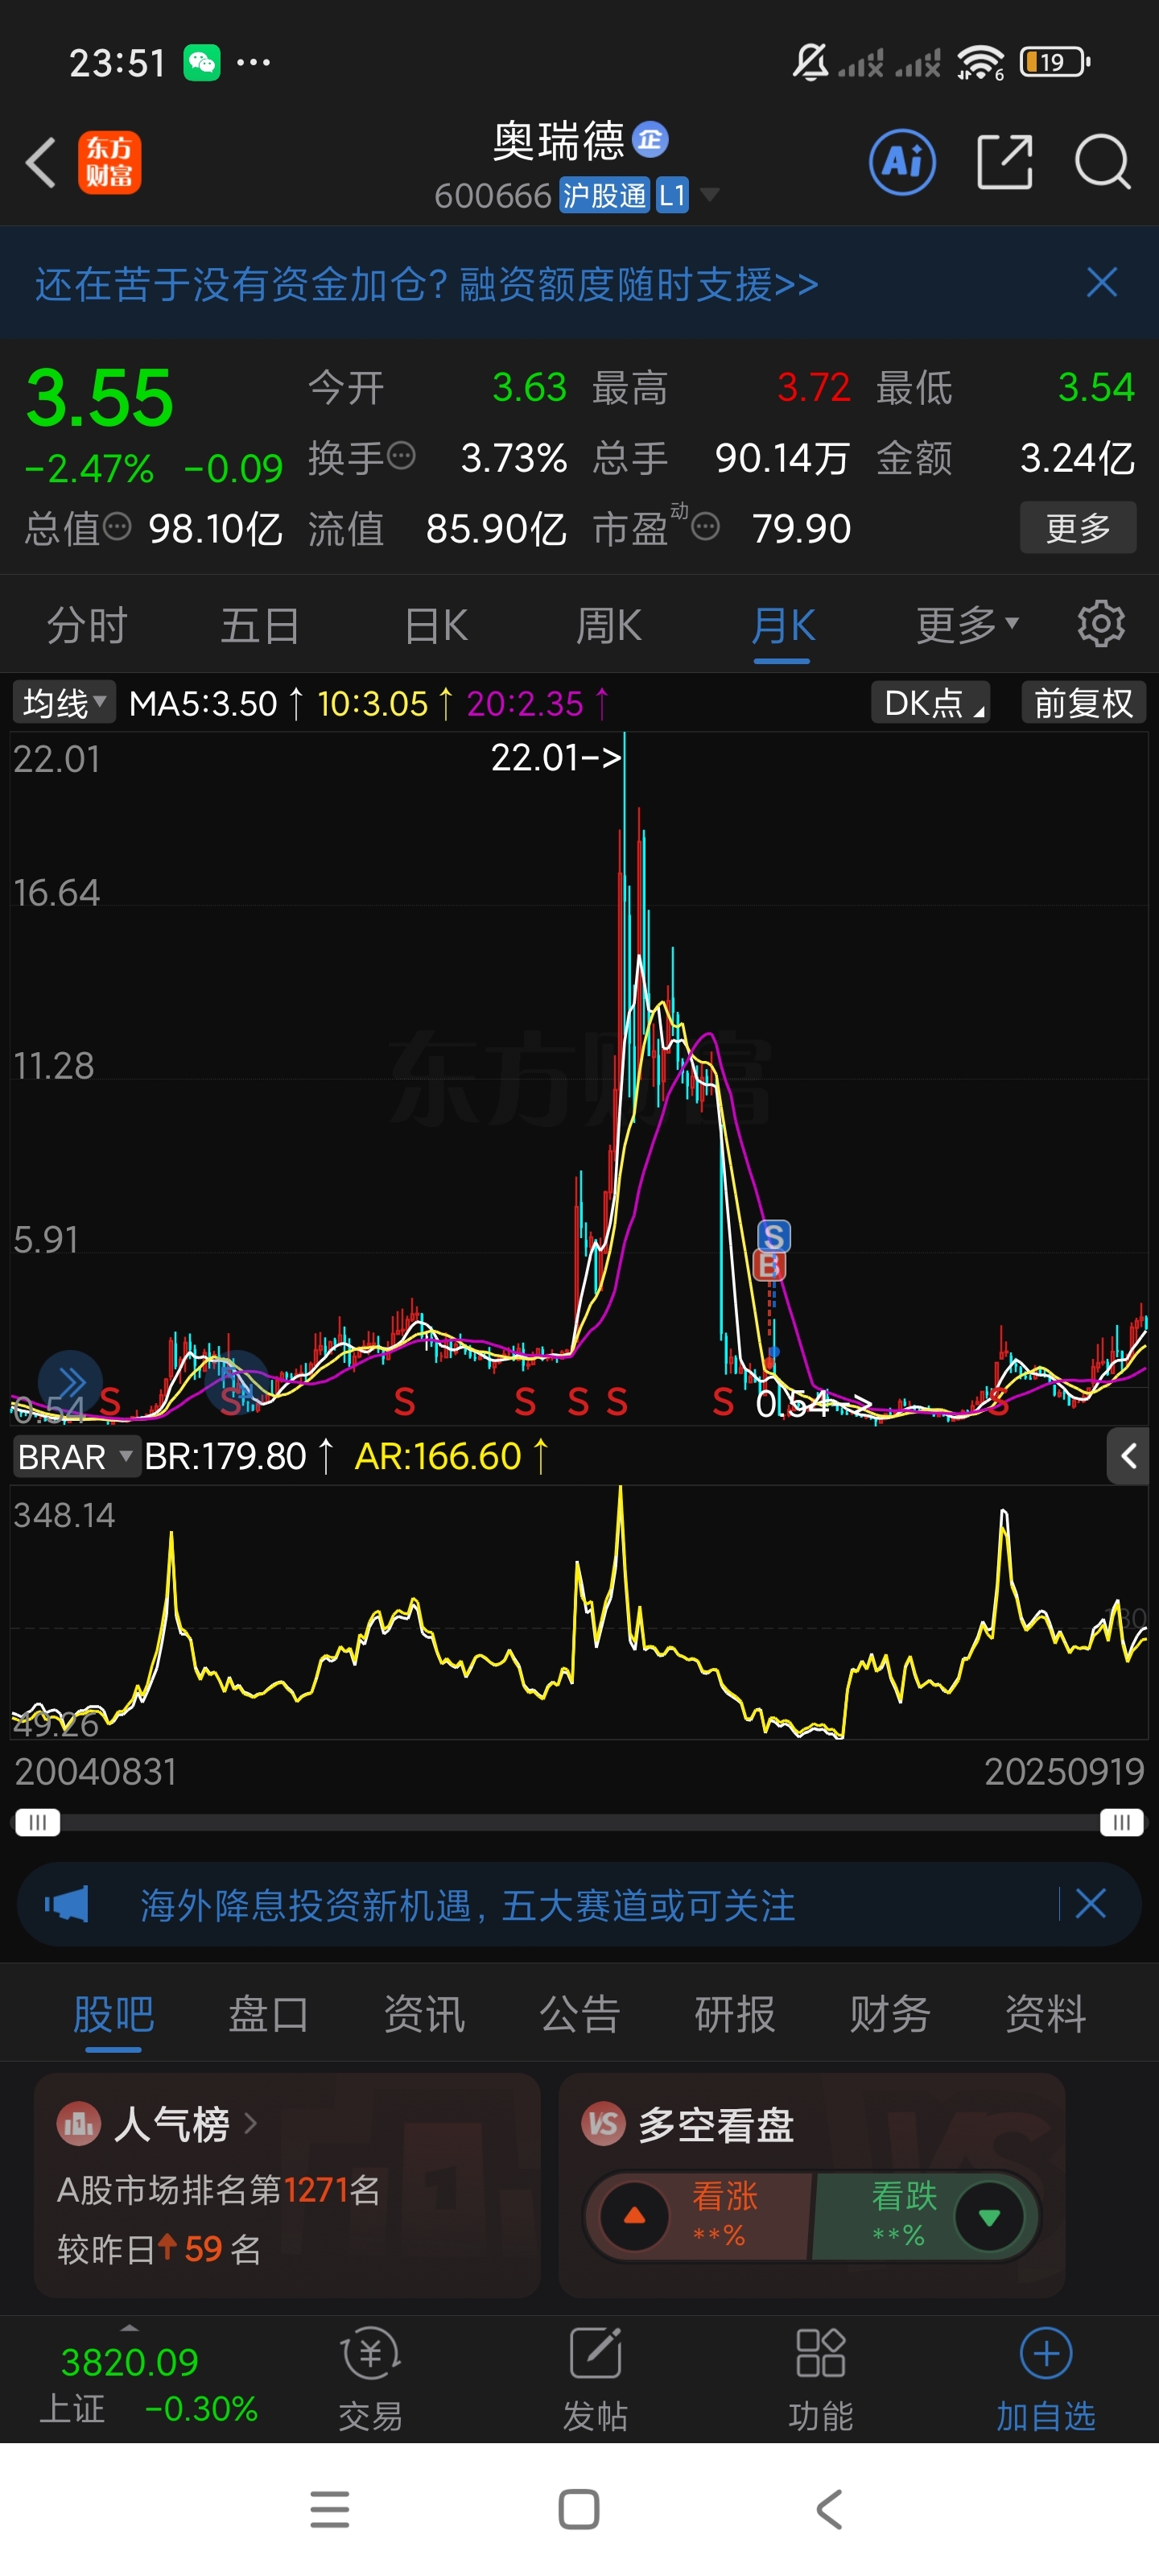Tap 加自选 add to watchlist

[1045, 2380]
